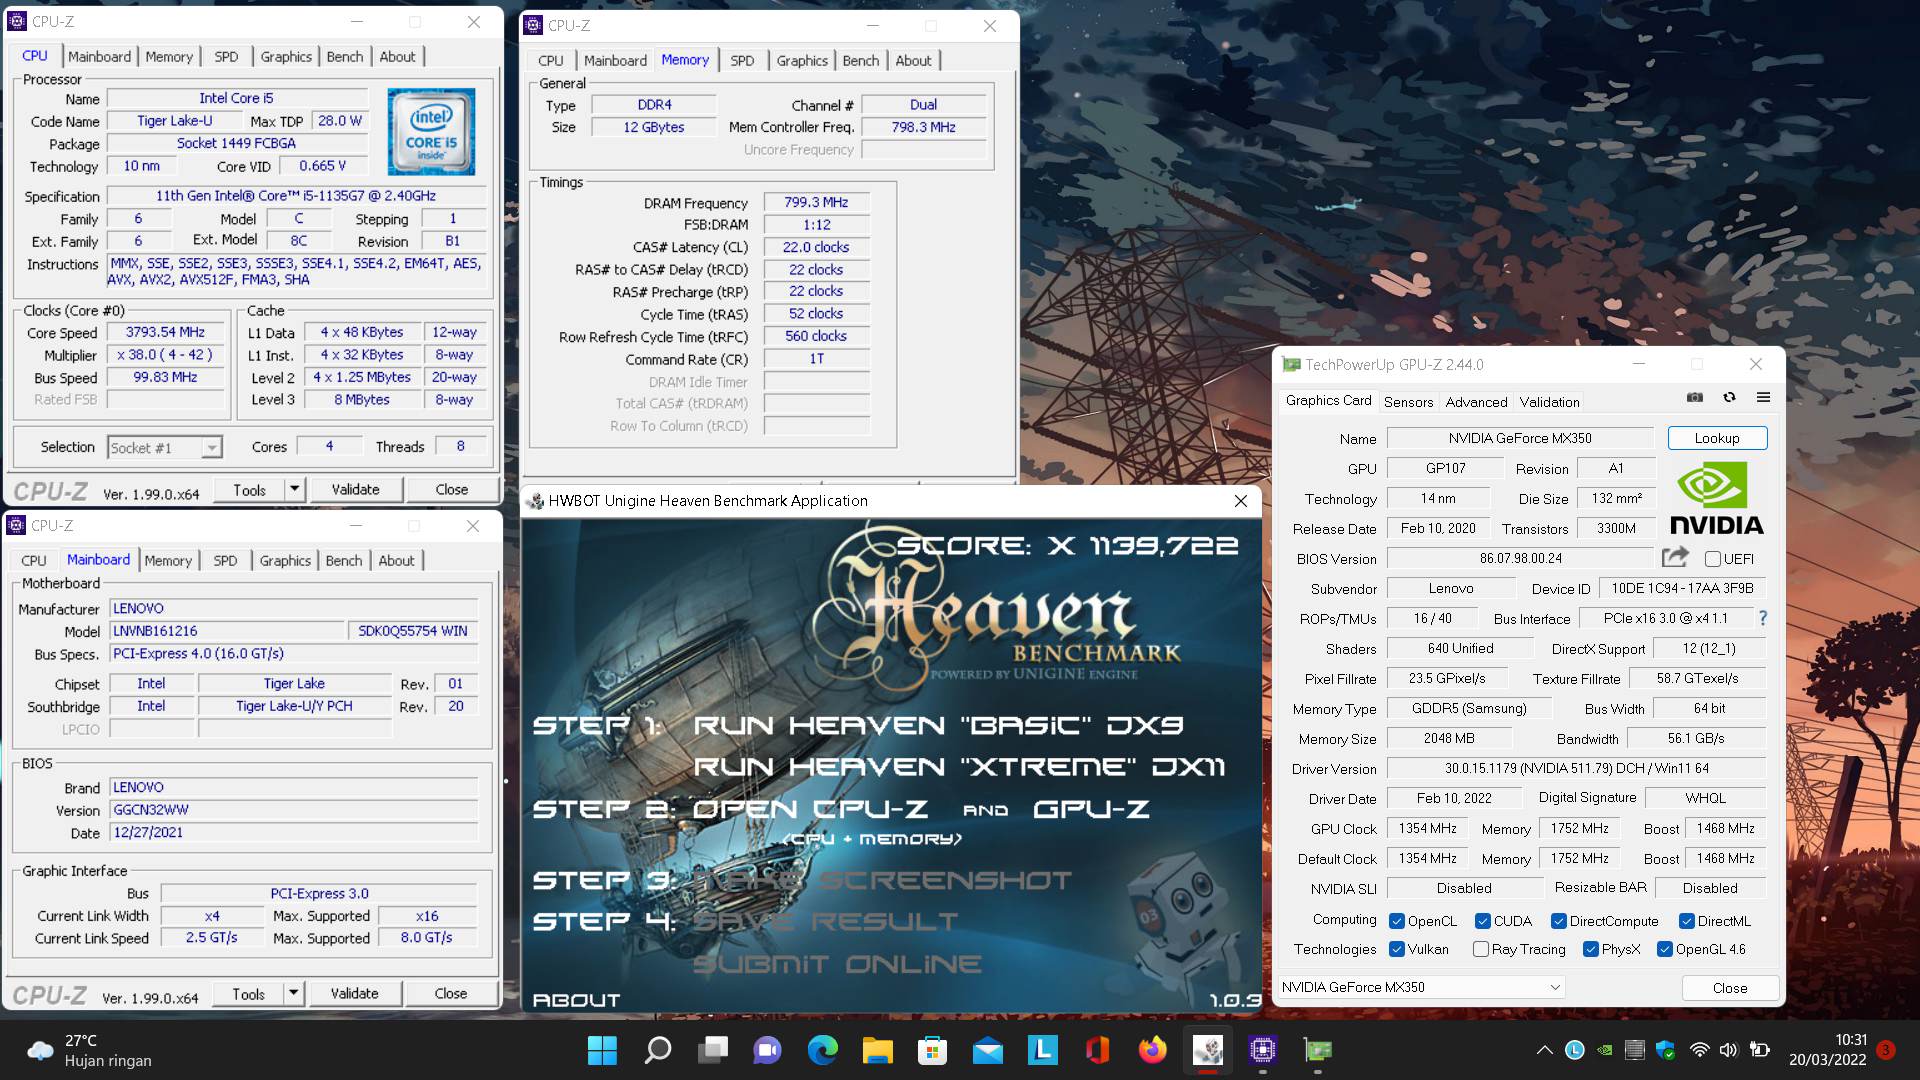Run Heaven Basic DX9 benchmark
Screen dimensions: 1920x1080
(939, 725)
